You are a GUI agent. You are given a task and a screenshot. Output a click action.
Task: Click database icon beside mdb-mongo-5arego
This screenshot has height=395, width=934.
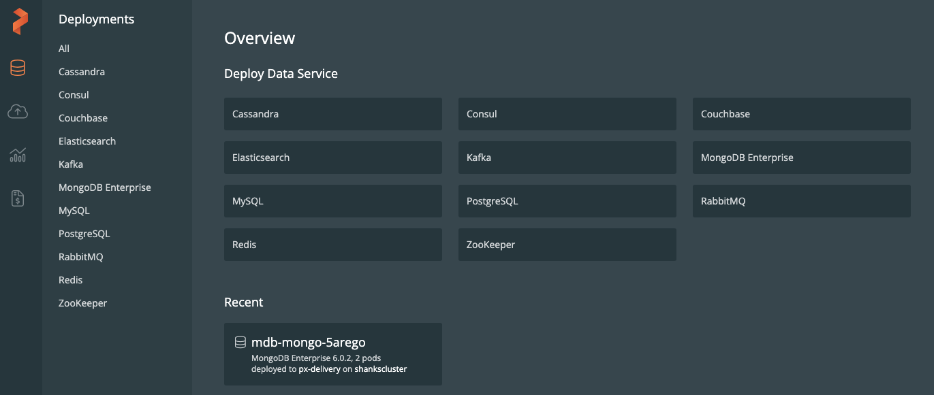[x=240, y=343]
